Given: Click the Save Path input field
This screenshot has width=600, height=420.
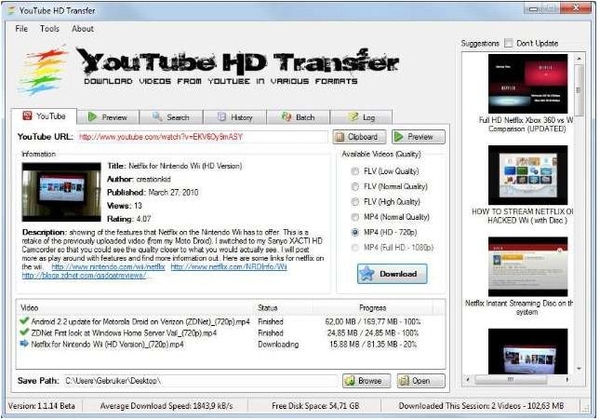Looking at the screenshot, I should click(201, 381).
